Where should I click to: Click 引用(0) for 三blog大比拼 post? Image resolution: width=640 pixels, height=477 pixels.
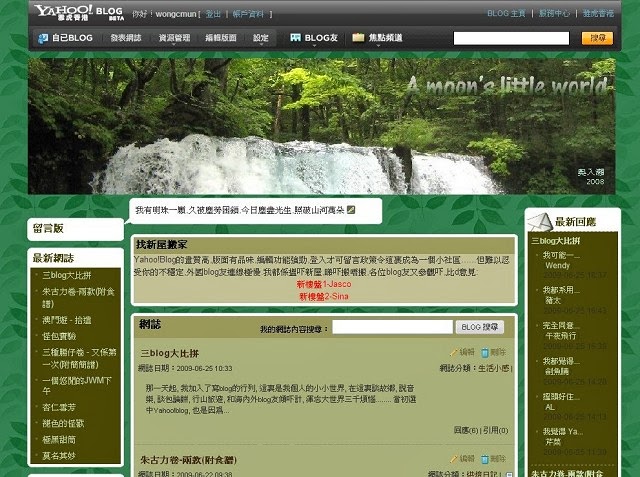(x=496, y=430)
